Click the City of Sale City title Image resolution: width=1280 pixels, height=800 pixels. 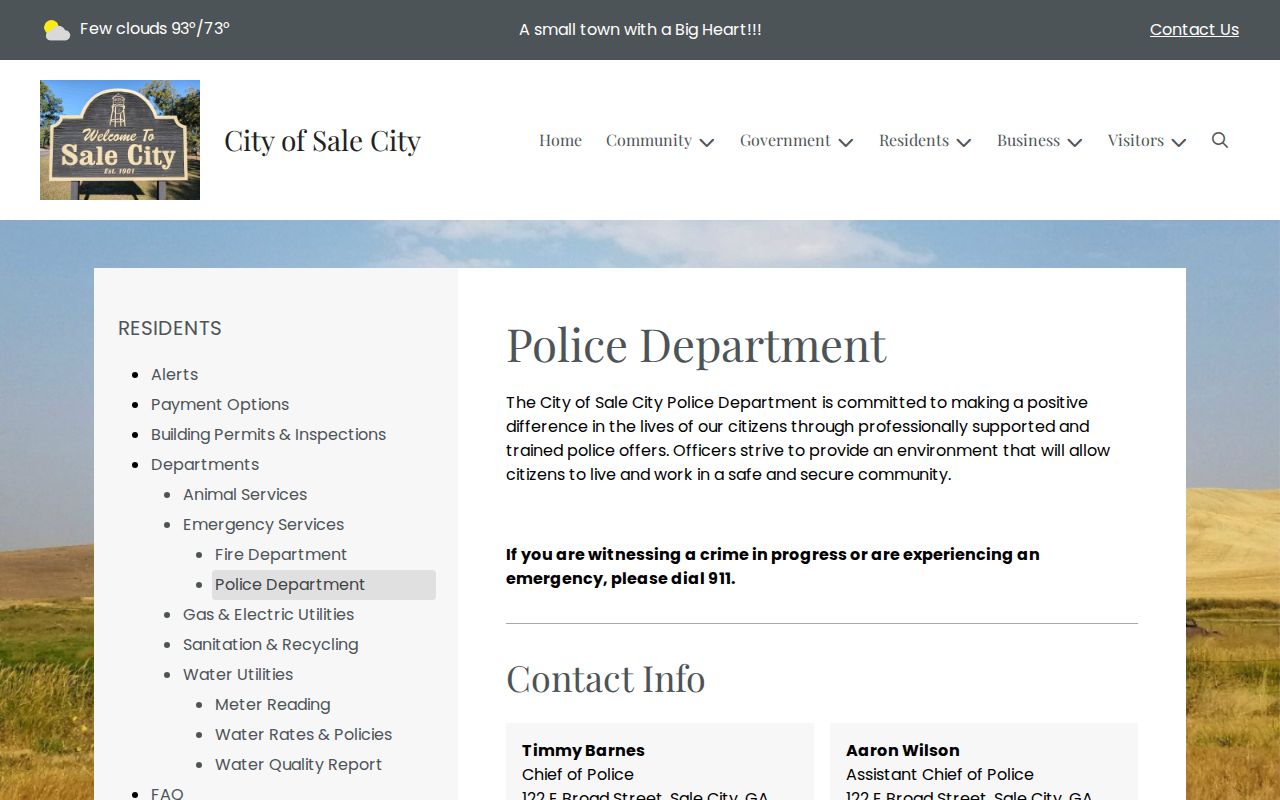click(x=322, y=140)
